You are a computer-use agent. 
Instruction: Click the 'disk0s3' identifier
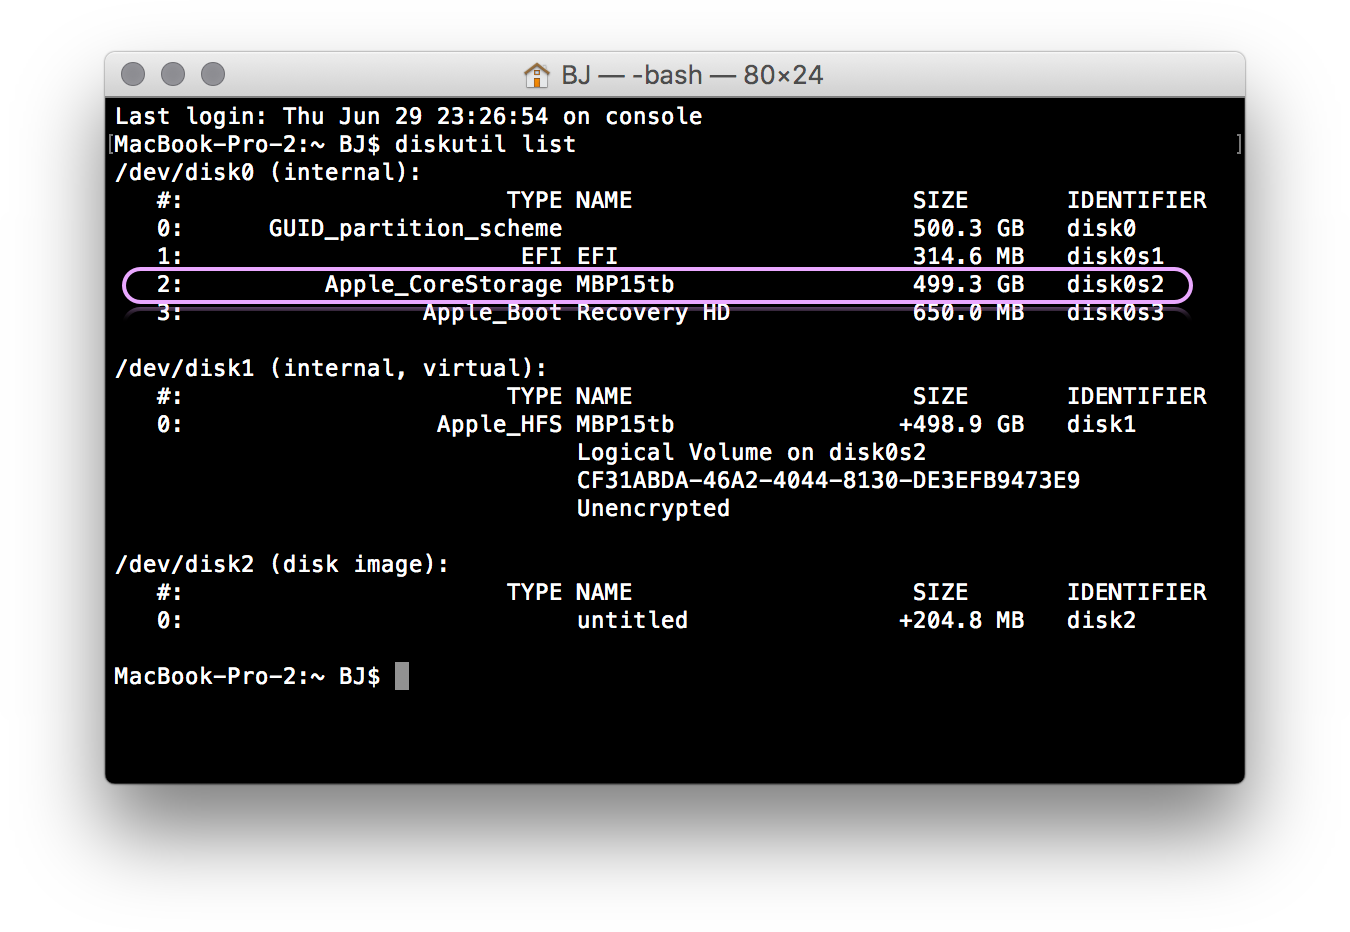tap(1115, 312)
